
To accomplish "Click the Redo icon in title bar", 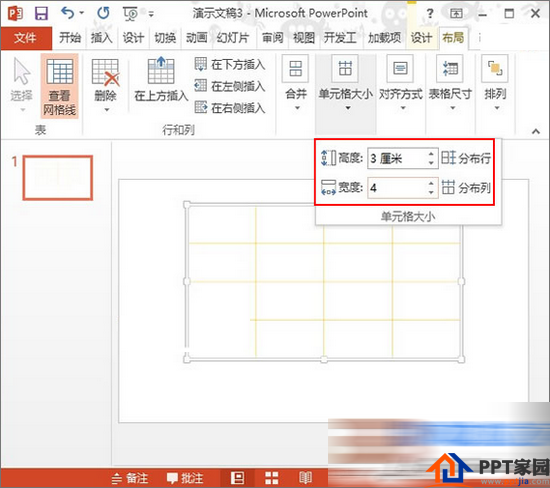I will click(103, 13).
